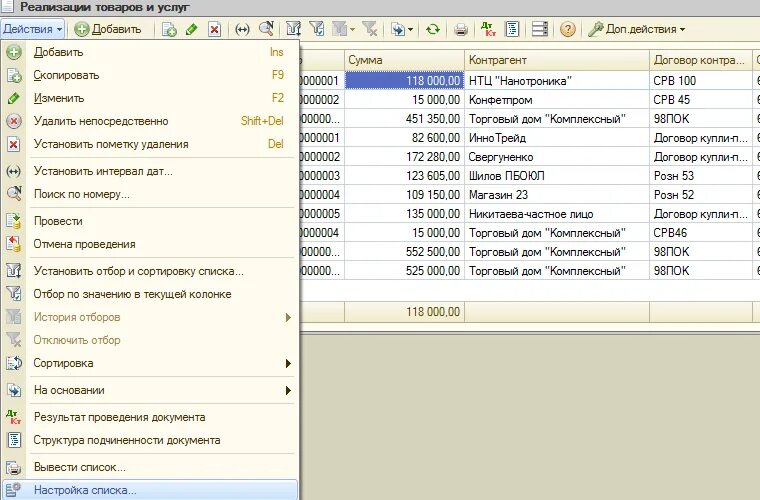Click the set filter and sorting toolbar icon
The height and width of the screenshot is (500, 760).
(293, 29)
